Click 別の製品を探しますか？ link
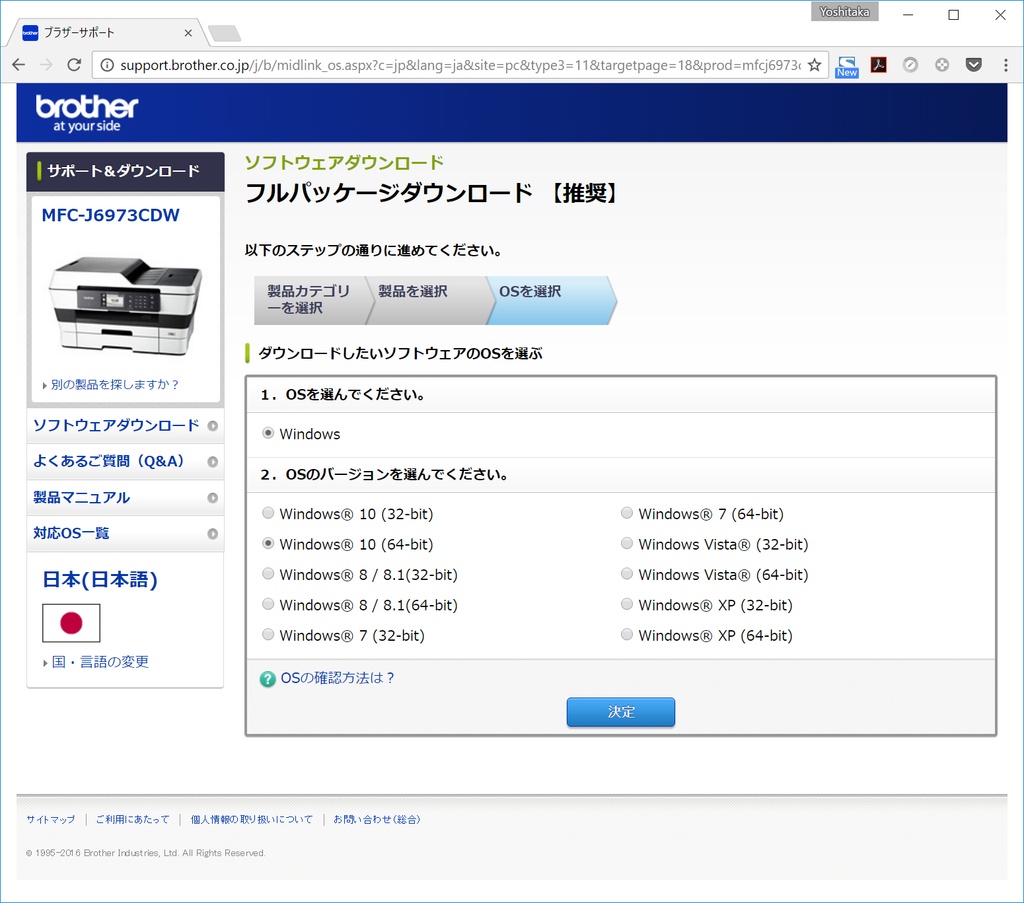Screen dimensions: 1024x903 pos(114,385)
